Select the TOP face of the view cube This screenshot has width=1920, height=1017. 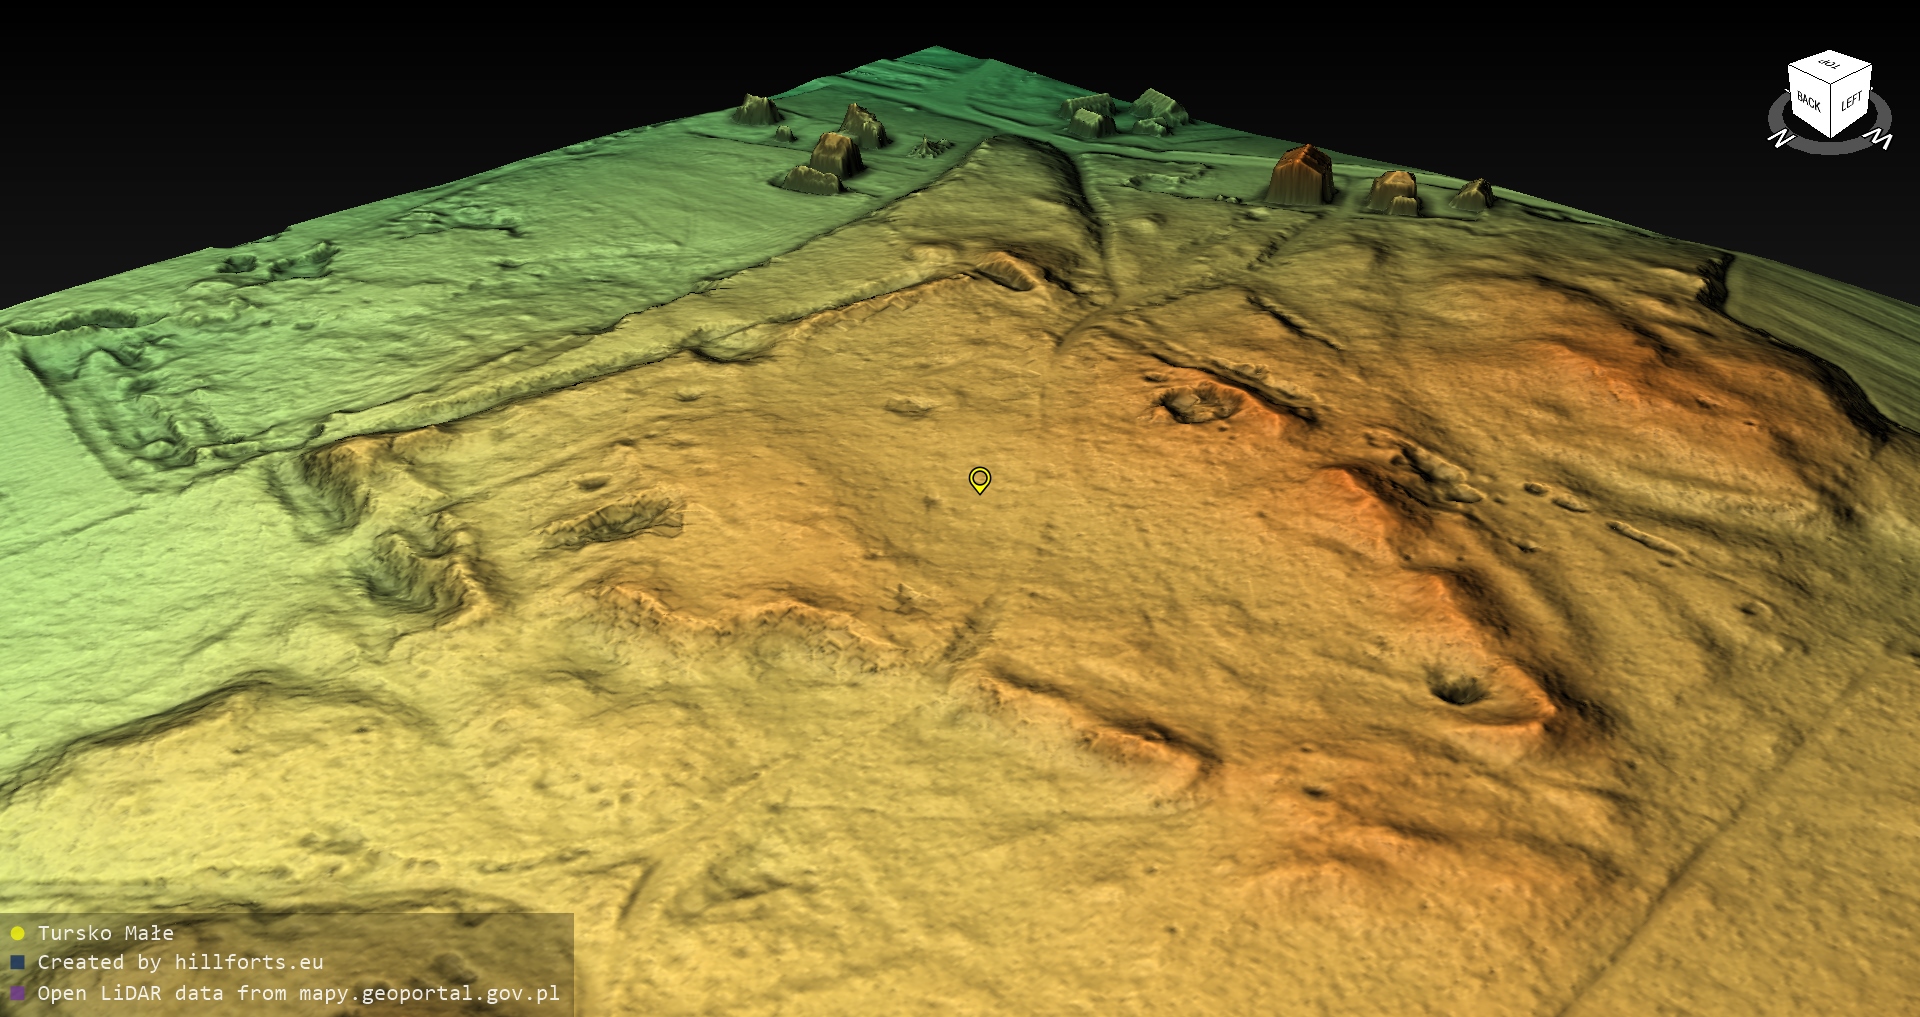click(1830, 66)
